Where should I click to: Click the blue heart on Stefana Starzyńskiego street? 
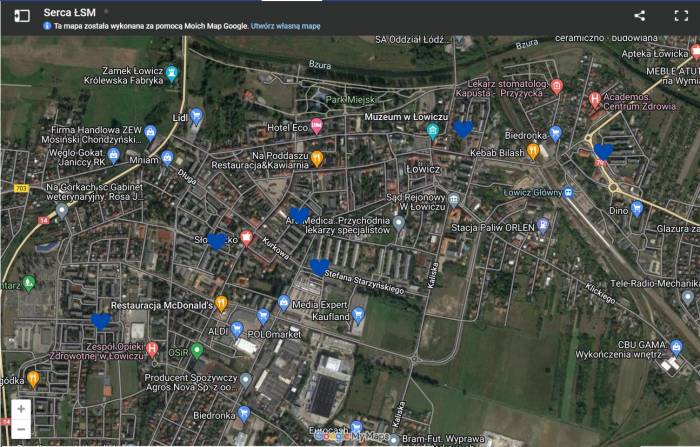click(320, 267)
